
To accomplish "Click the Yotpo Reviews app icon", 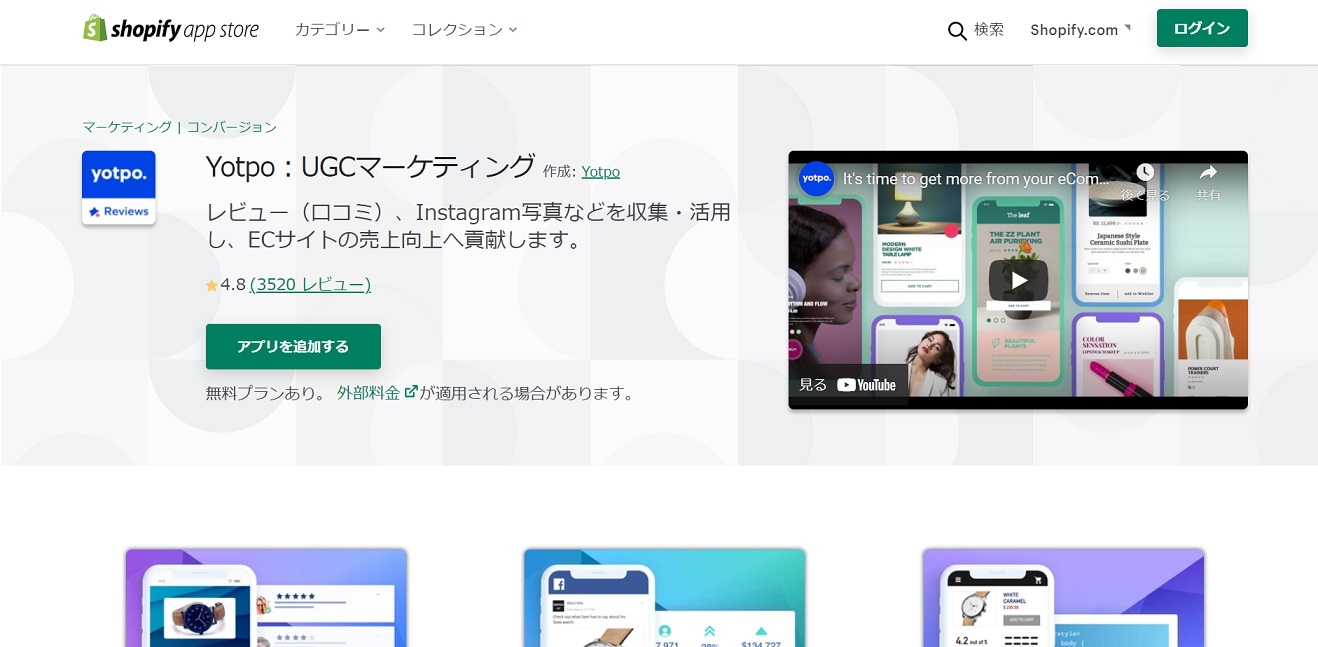I will click(x=118, y=188).
